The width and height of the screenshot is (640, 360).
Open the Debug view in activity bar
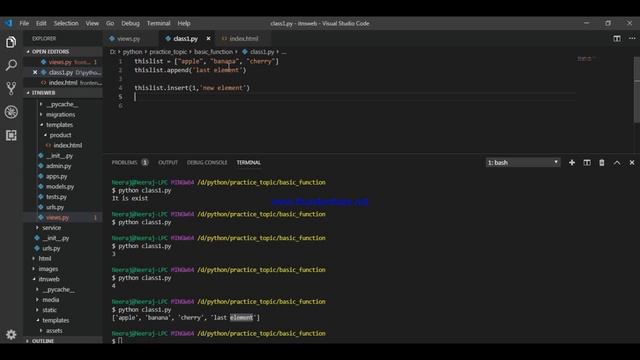click(11, 112)
